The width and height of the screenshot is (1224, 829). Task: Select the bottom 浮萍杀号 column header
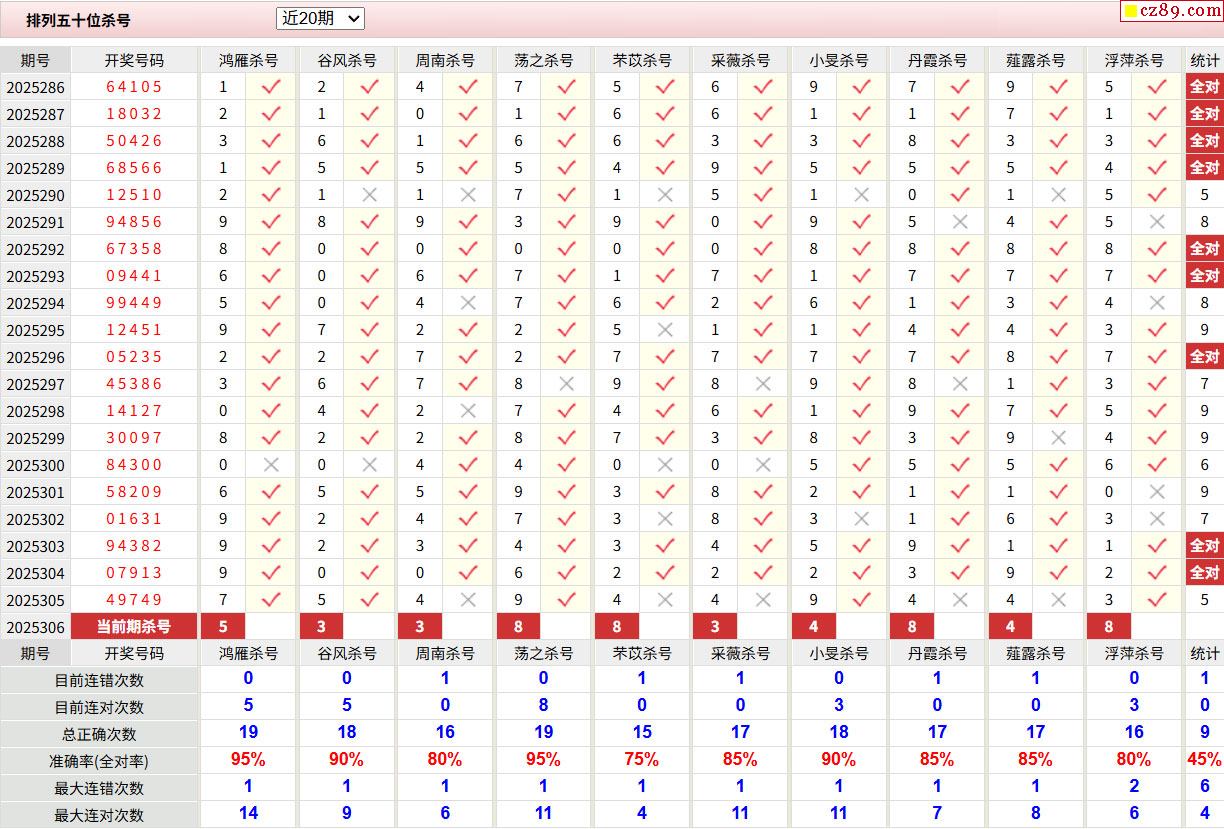pyautogui.click(x=1134, y=653)
